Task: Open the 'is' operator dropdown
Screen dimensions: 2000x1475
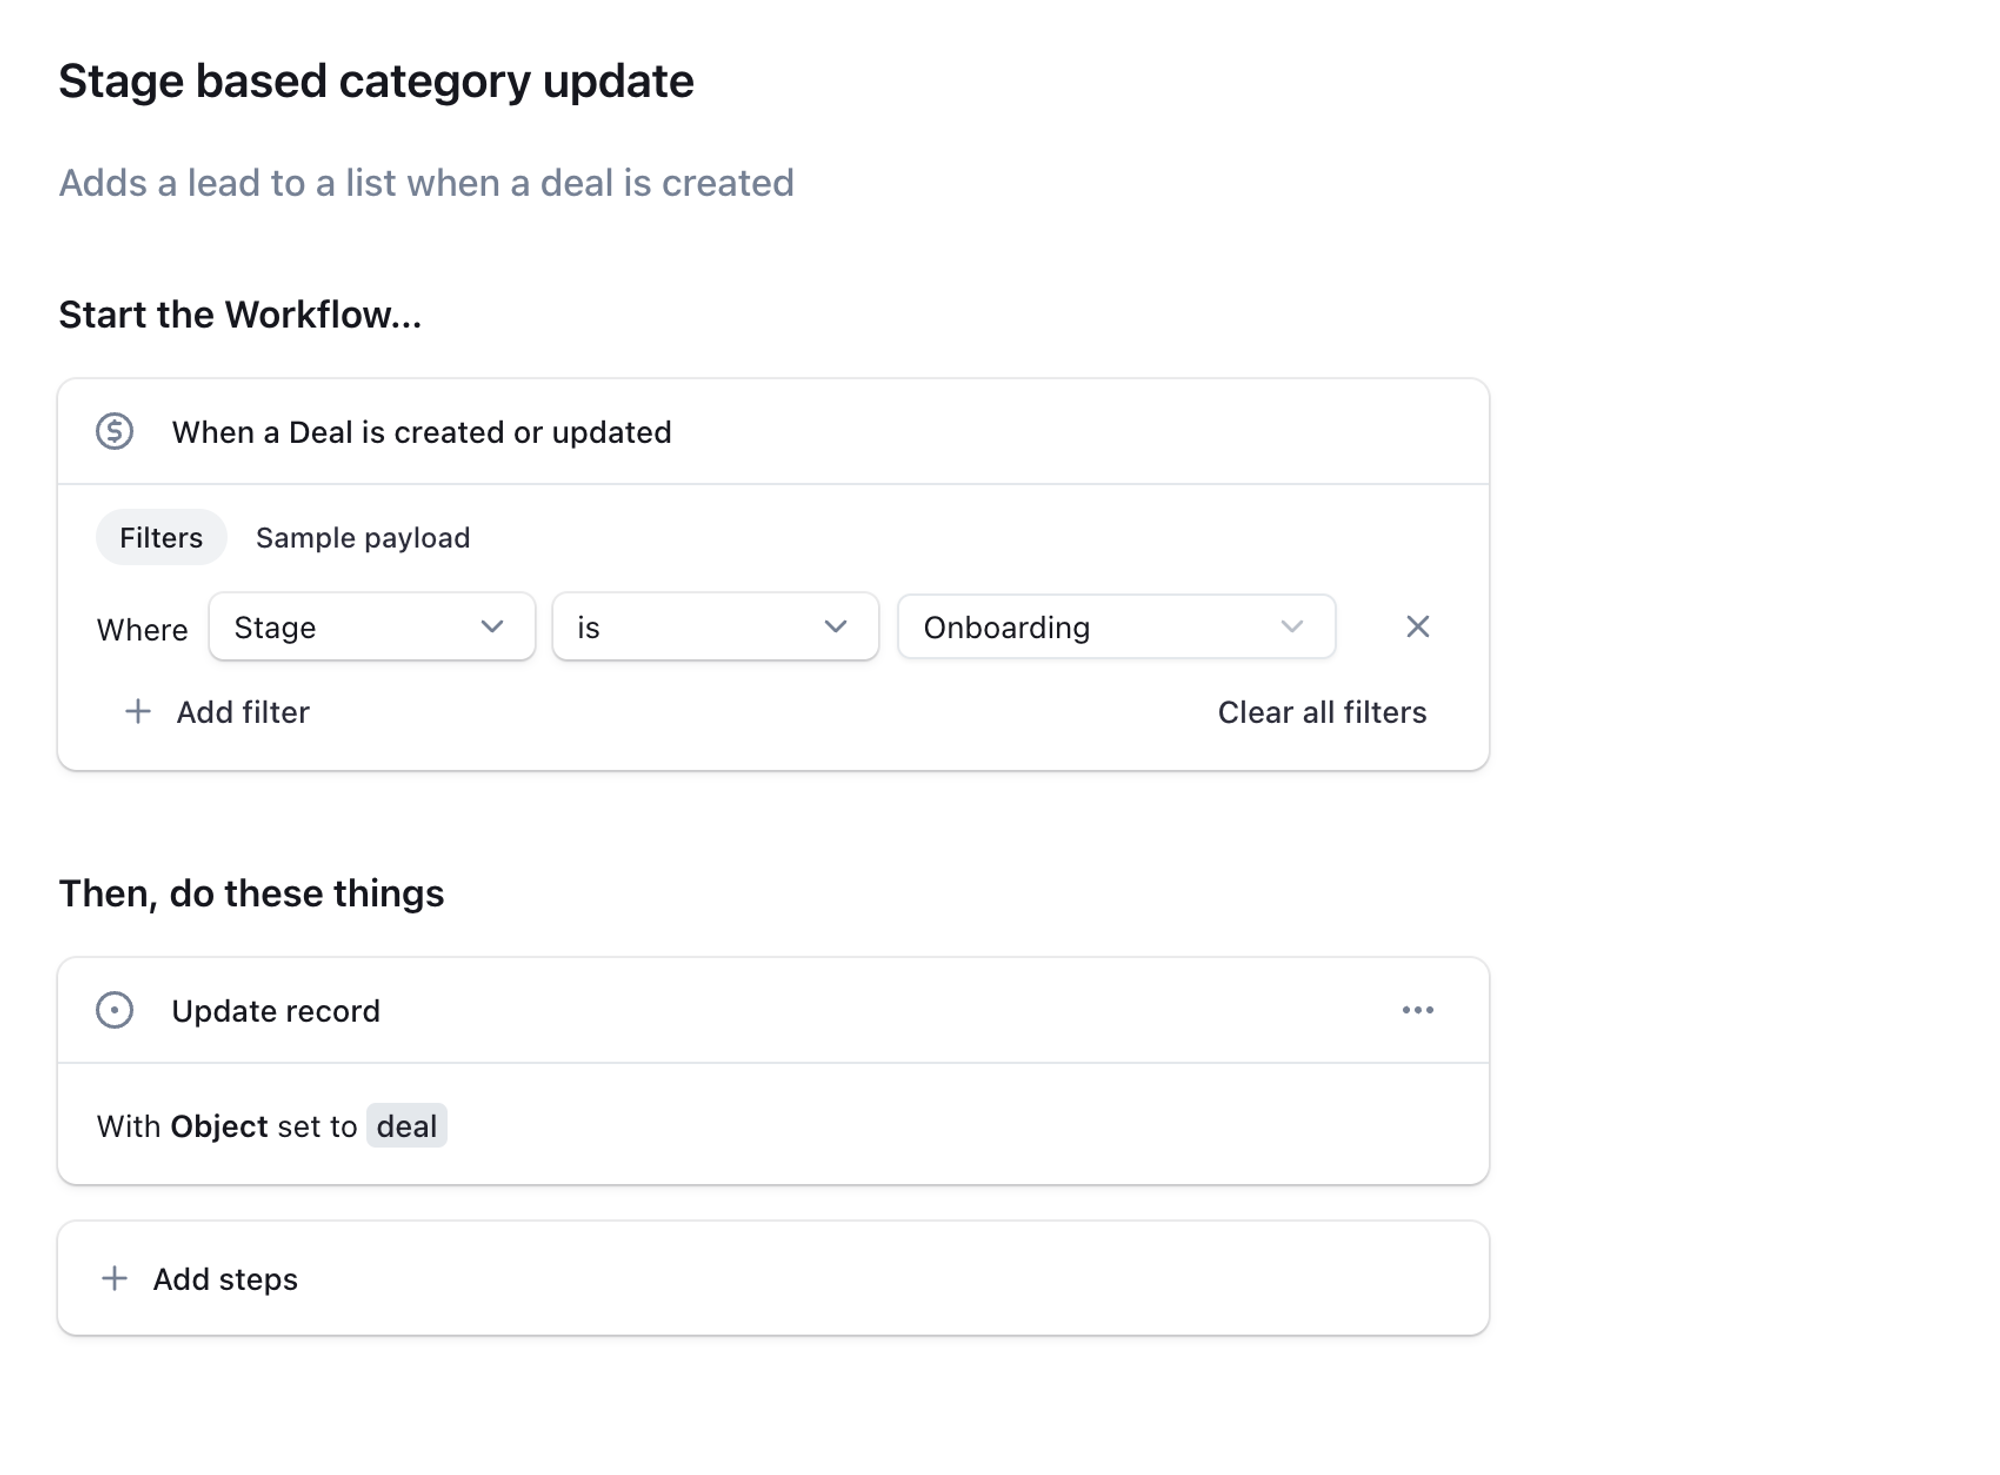Action: 715,627
